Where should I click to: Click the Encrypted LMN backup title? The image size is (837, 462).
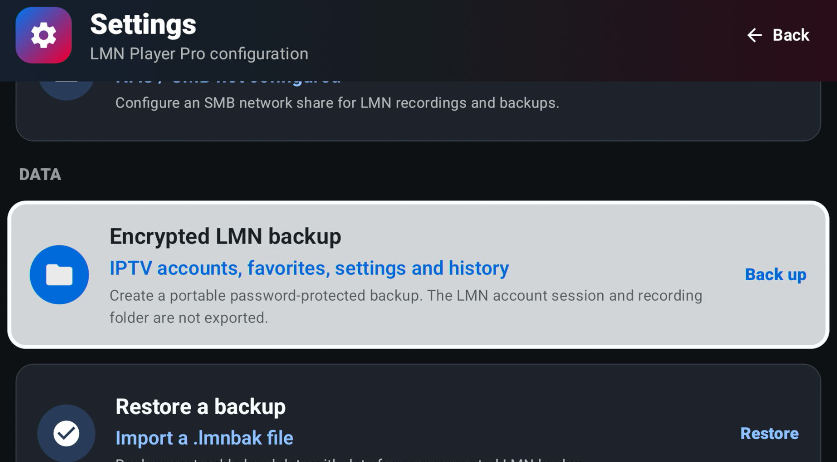pos(225,237)
